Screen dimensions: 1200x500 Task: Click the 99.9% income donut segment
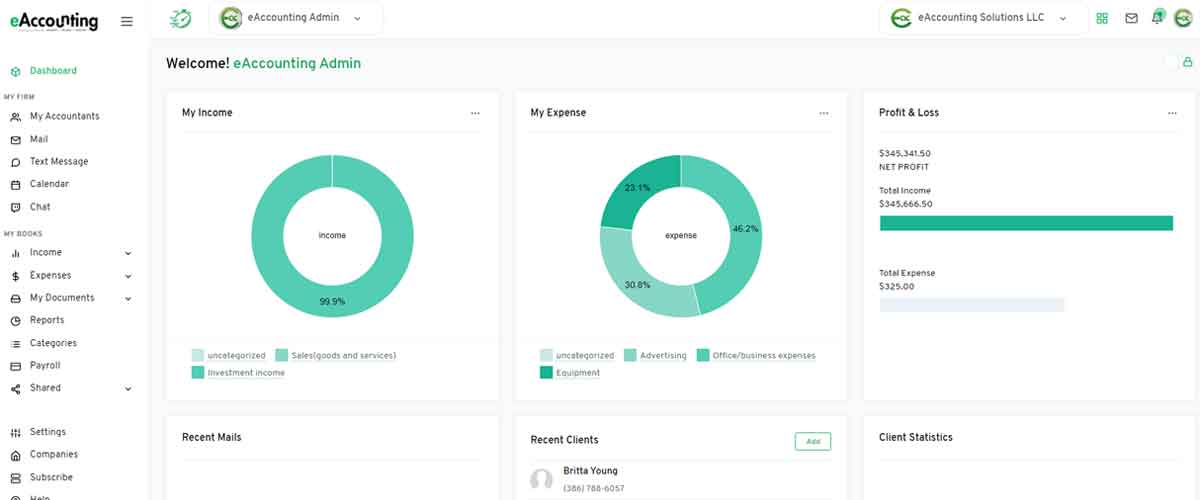332,300
